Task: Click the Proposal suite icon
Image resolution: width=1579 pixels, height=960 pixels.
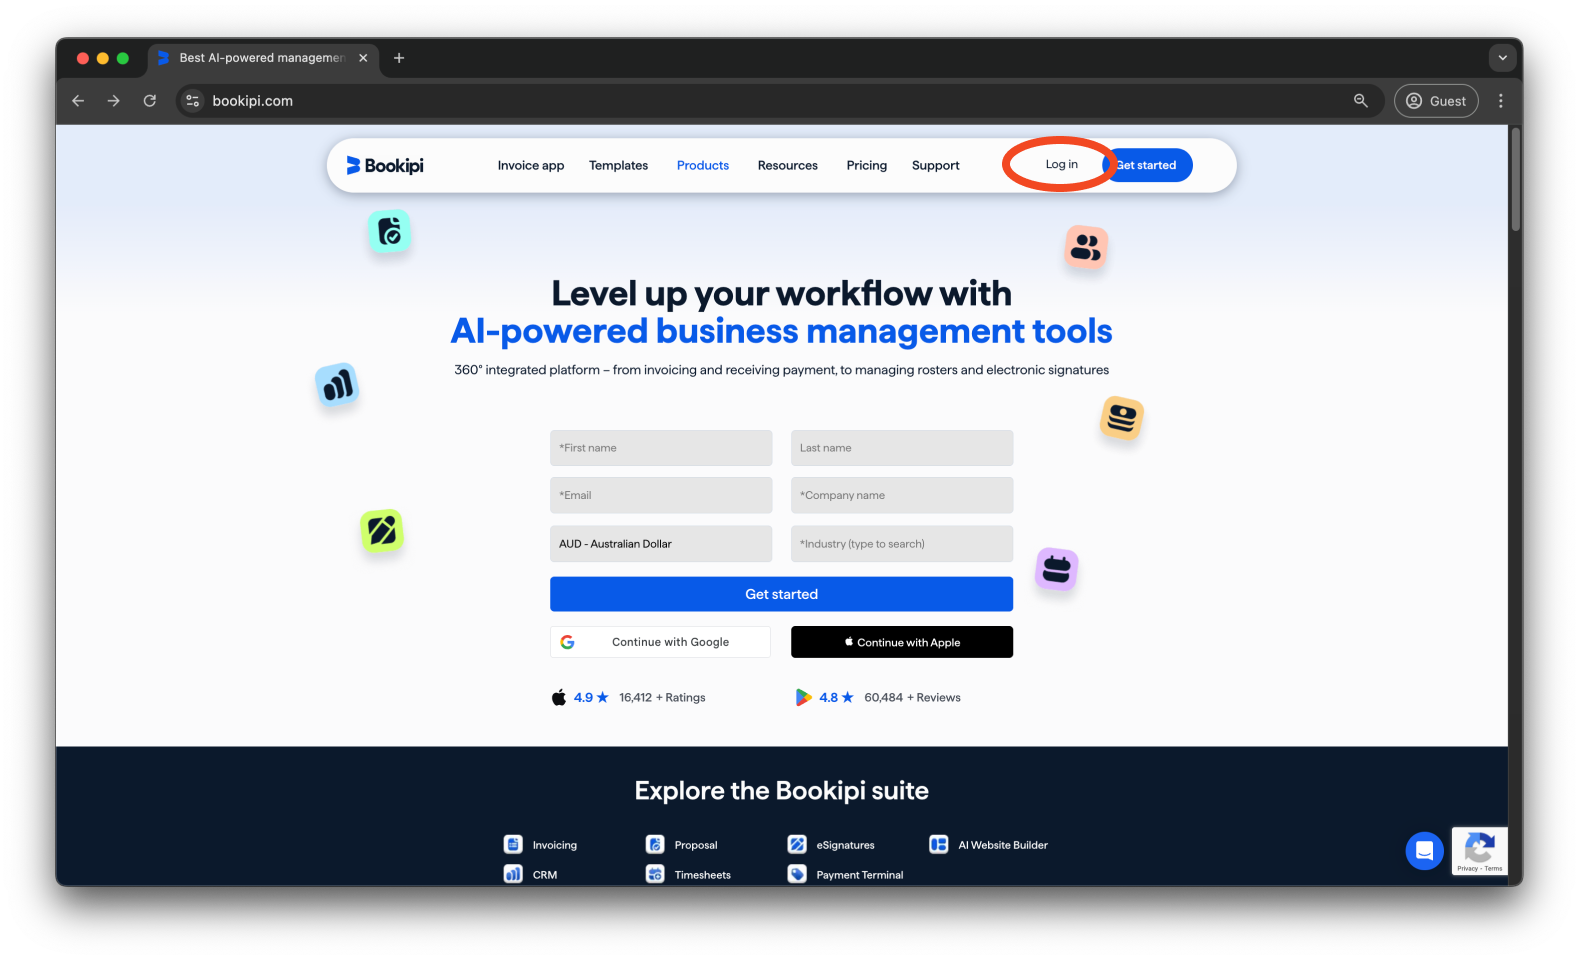Action: click(x=655, y=845)
